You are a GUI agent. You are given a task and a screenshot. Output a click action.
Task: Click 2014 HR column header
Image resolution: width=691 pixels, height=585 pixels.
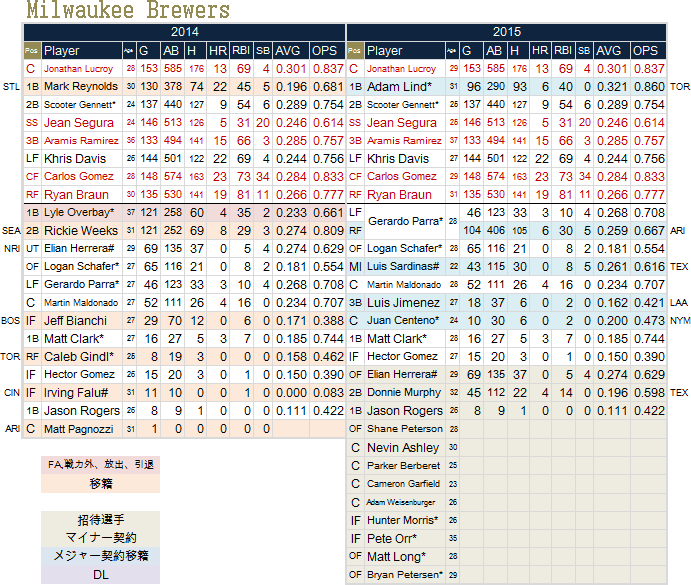pyautogui.click(x=218, y=51)
